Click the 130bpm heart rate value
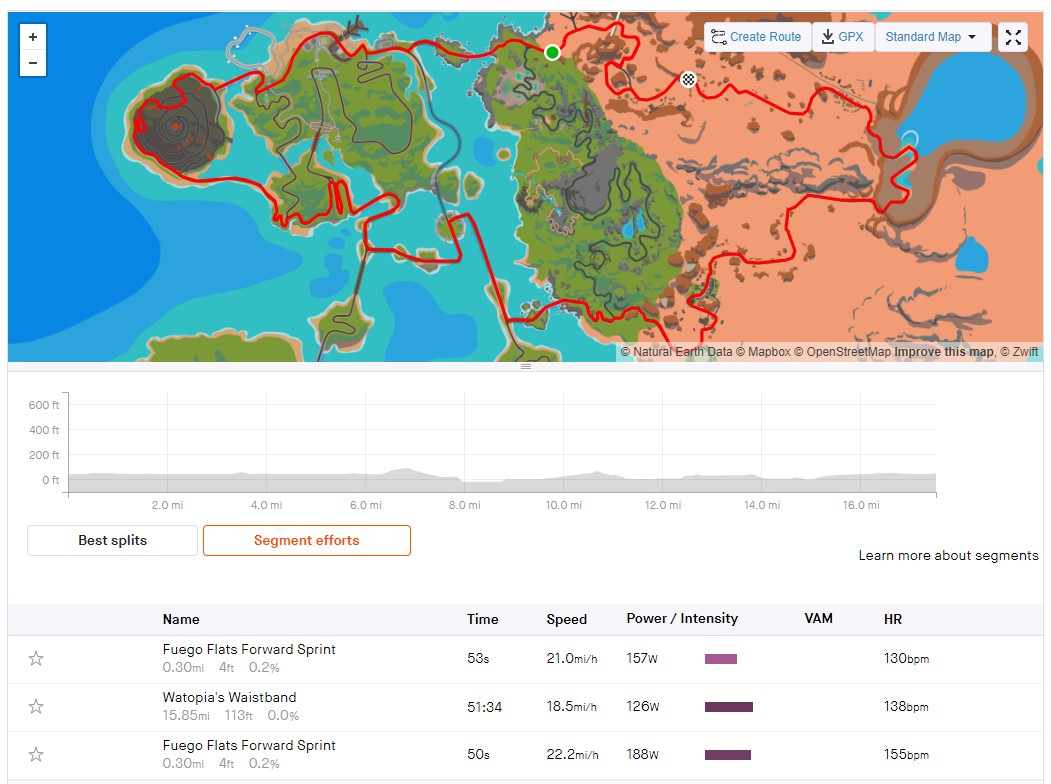 coord(906,659)
